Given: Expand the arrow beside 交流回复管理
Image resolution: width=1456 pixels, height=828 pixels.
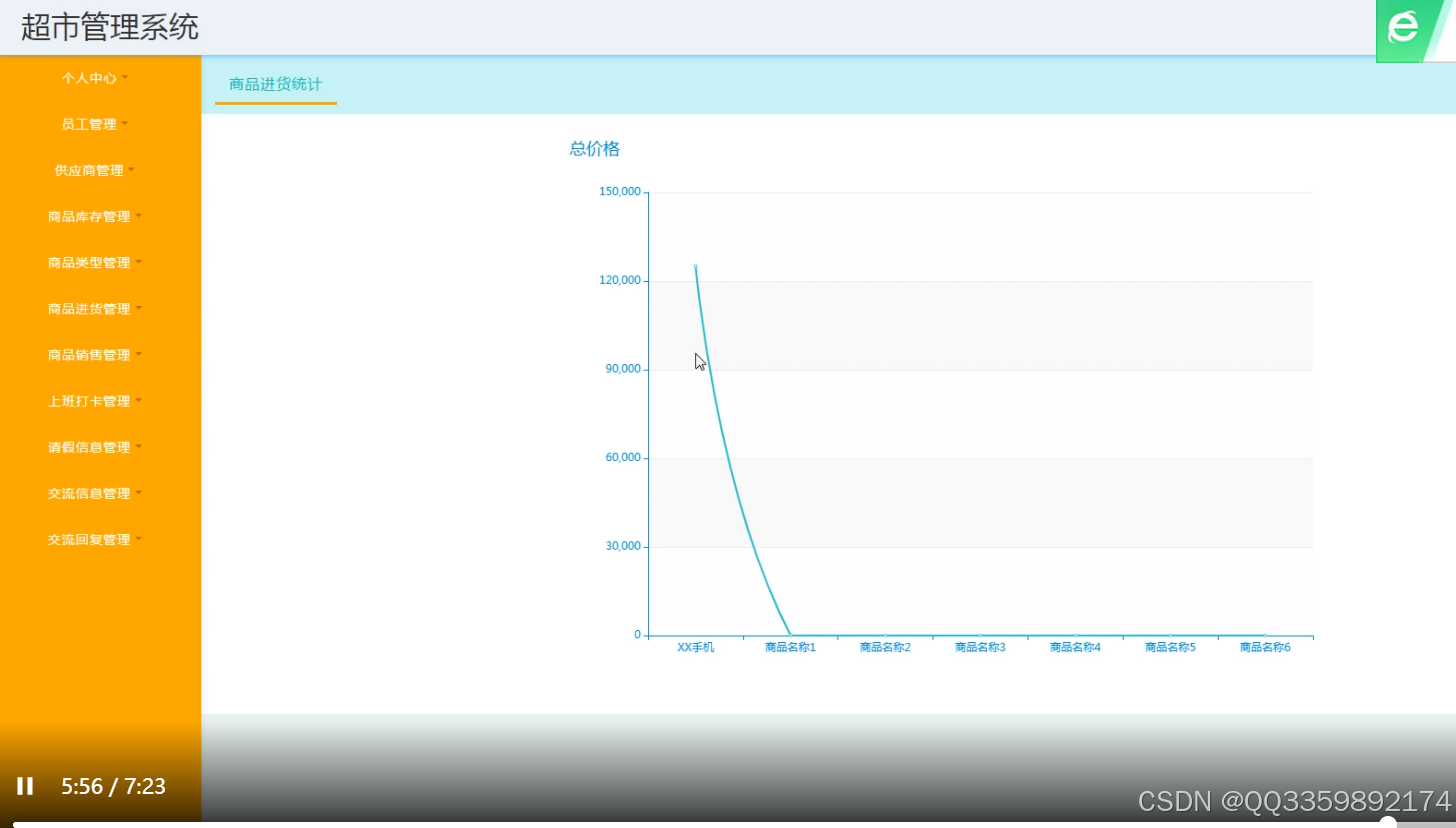Looking at the screenshot, I should point(138,537).
